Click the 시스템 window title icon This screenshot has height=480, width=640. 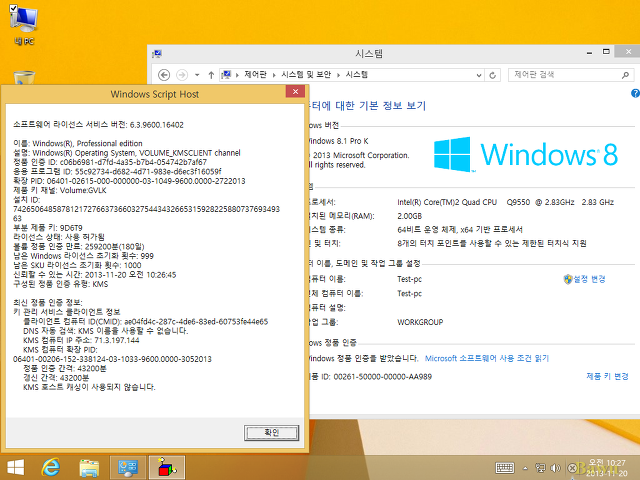click(x=157, y=54)
